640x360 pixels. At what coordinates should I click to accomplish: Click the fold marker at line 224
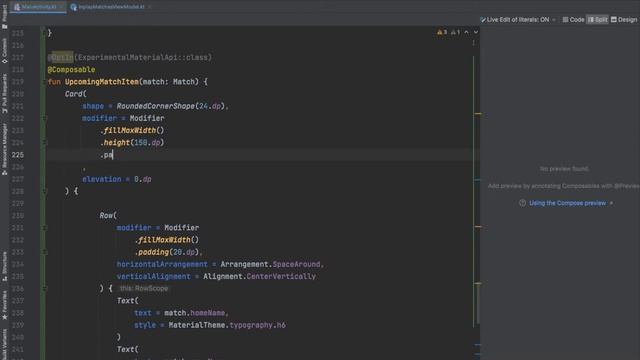[44, 142]
